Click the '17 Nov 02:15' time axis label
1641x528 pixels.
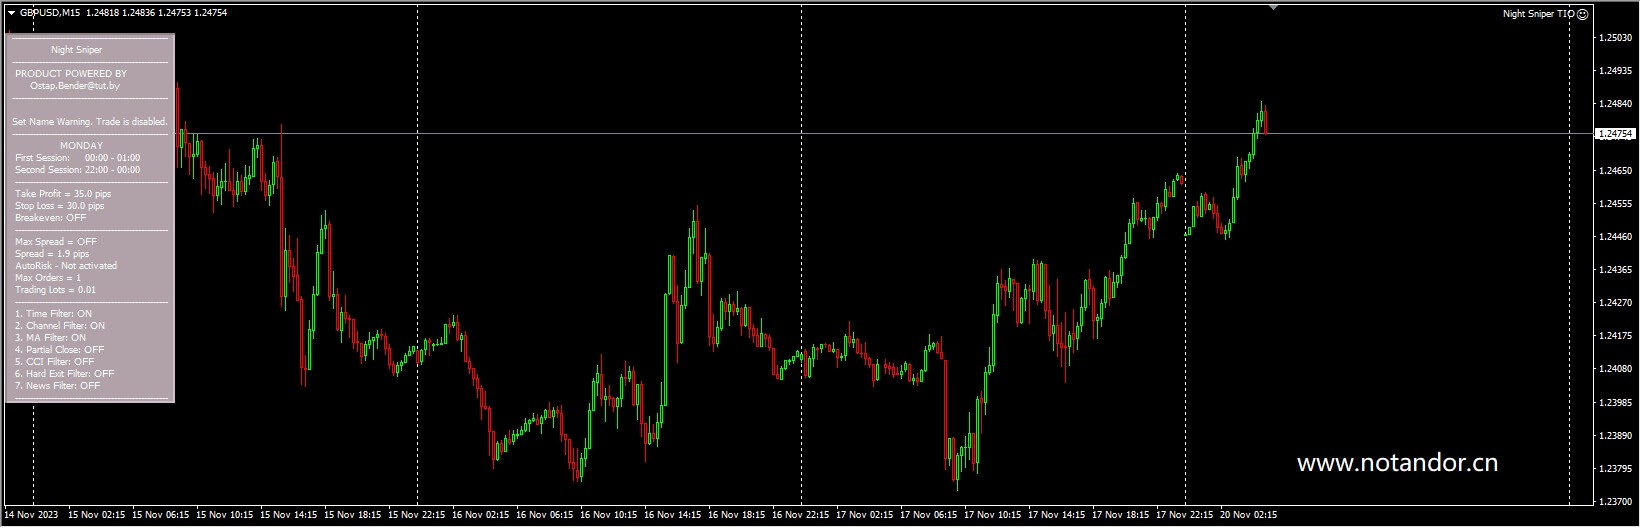[x=865, y=516]
